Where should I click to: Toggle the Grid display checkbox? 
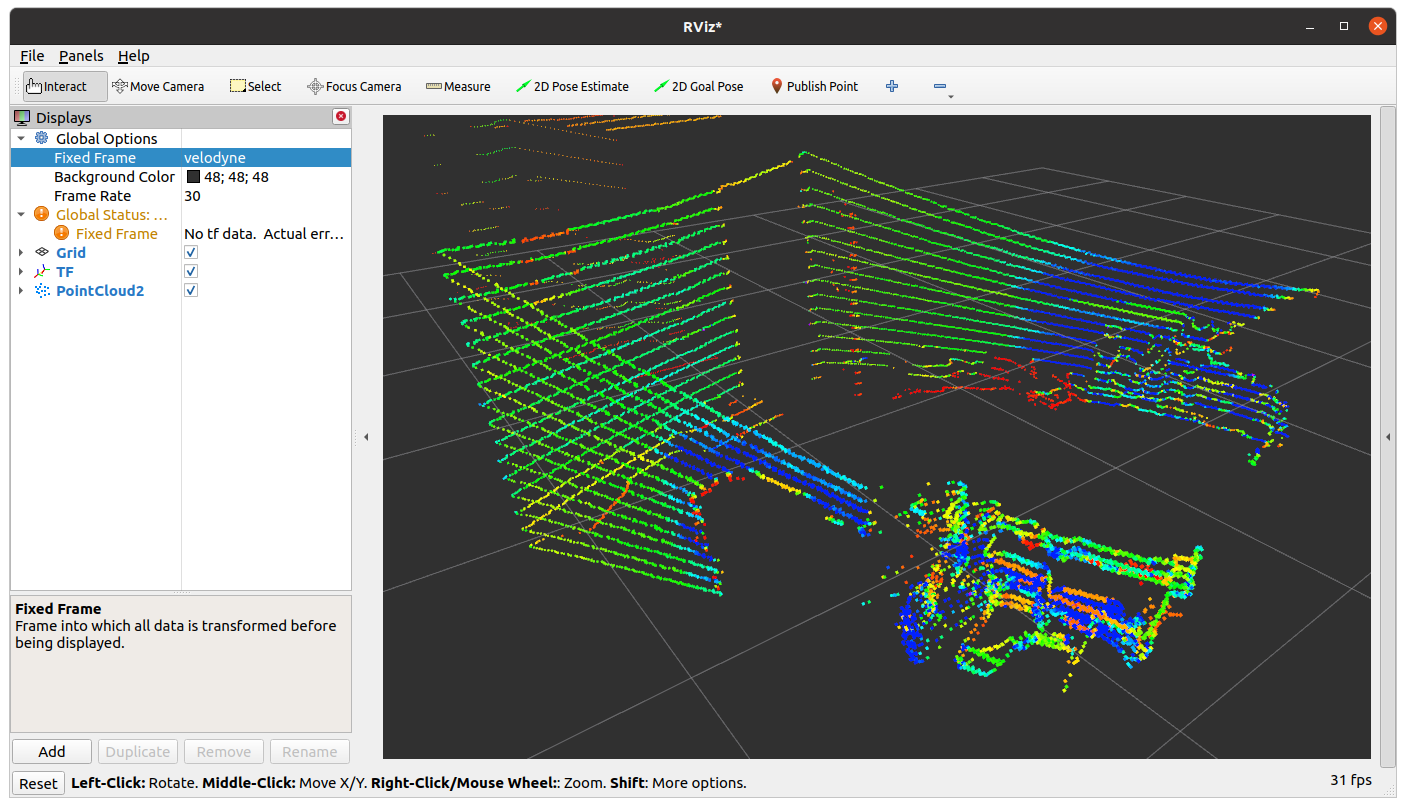click(191, 252)
